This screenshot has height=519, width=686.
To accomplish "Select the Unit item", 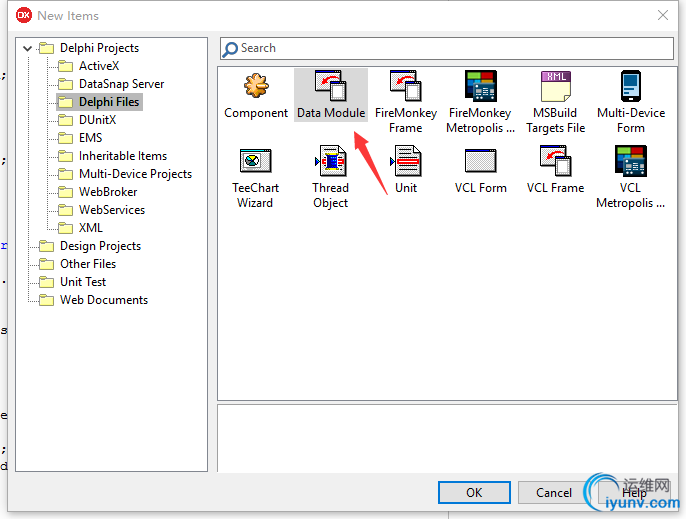I will (406, 170).
